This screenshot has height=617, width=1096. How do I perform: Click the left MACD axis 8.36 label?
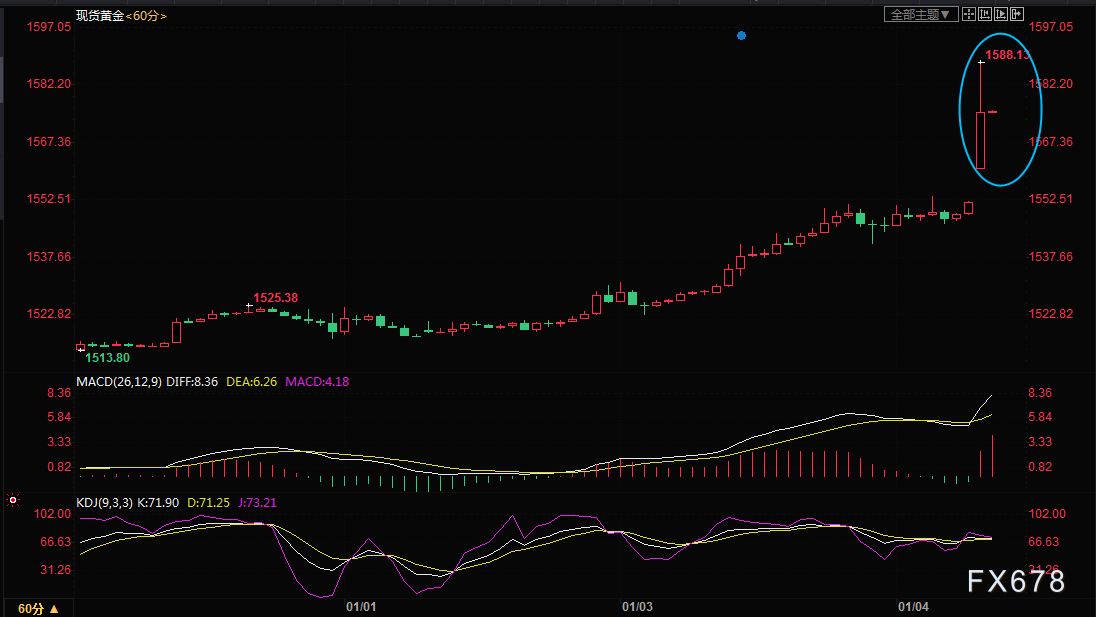pyautogui.click(x=59, y=393)
